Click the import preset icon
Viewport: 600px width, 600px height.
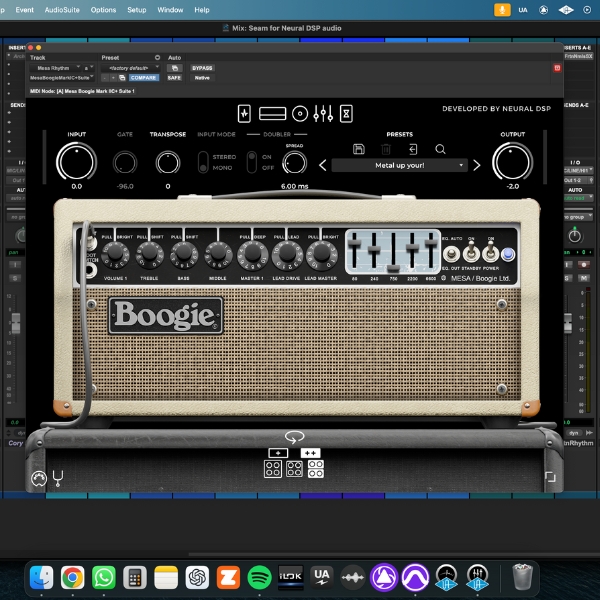pyautogui.click(x=413, y=149)
